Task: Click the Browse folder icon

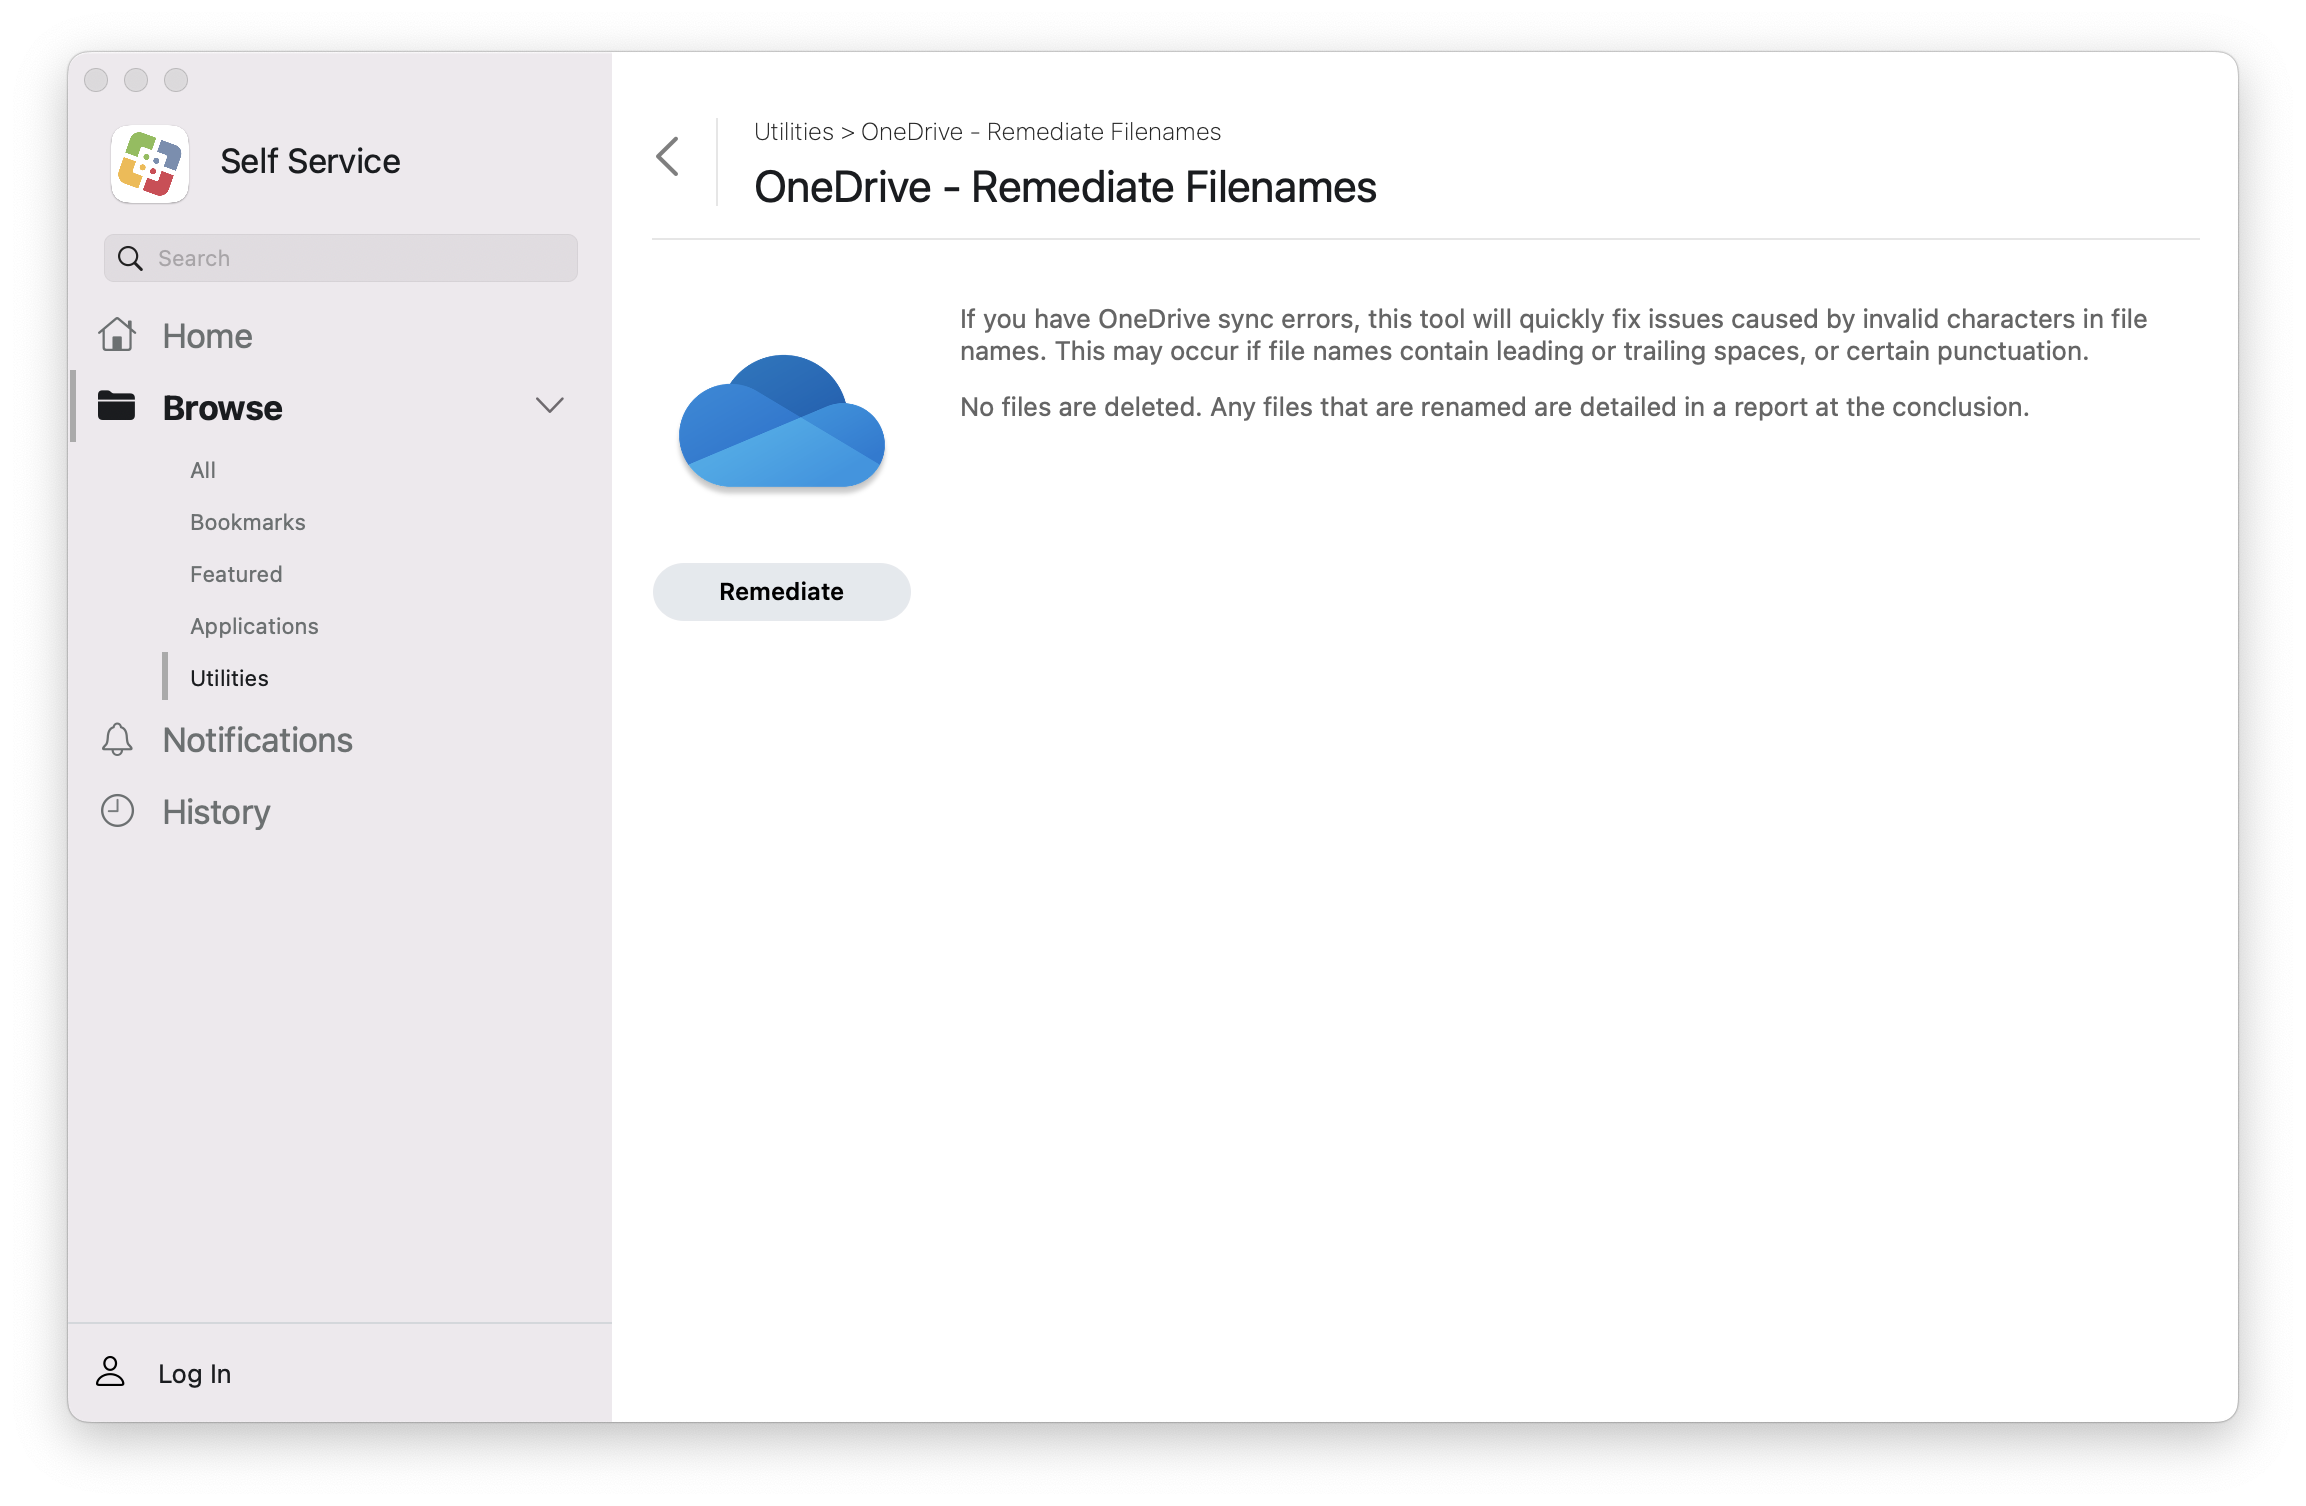Action: 116,406
